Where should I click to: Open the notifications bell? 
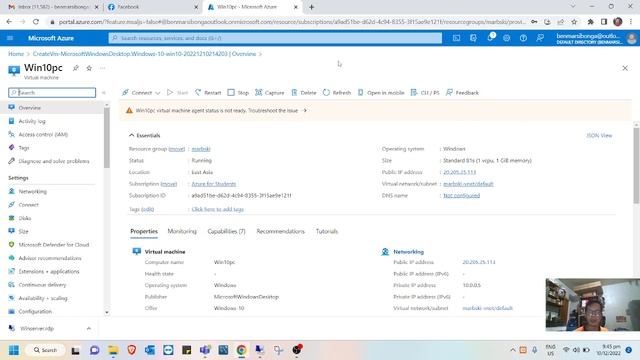point(490,38)
